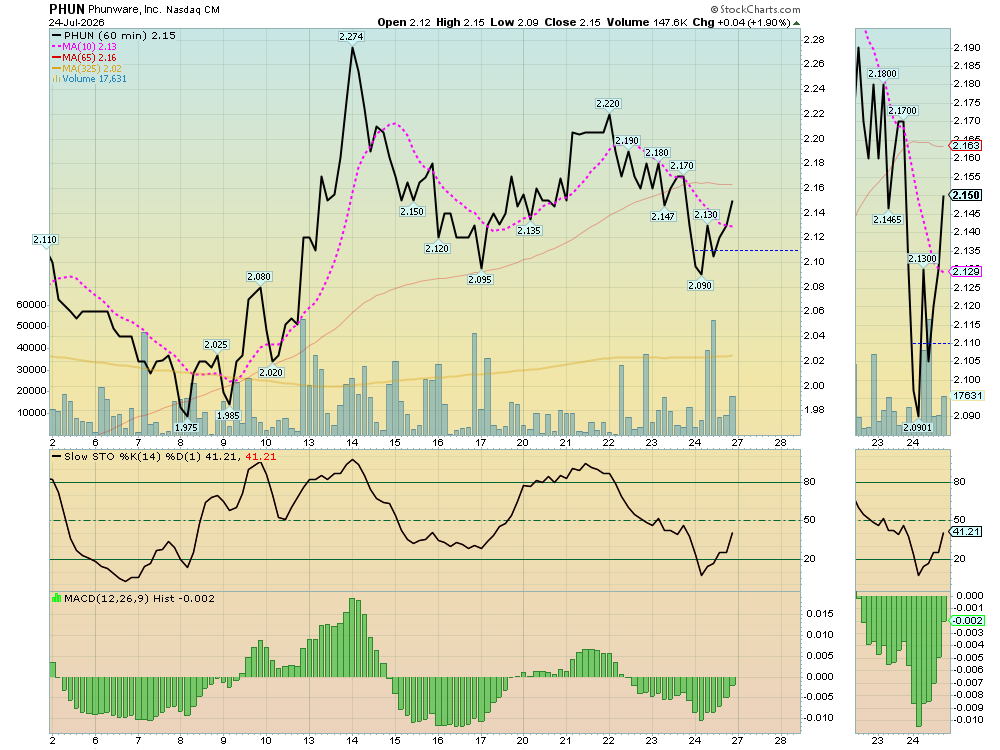Click the 2.0901 label in zoom panel
The image size is (1000, 750).
(x=918, y=427)
